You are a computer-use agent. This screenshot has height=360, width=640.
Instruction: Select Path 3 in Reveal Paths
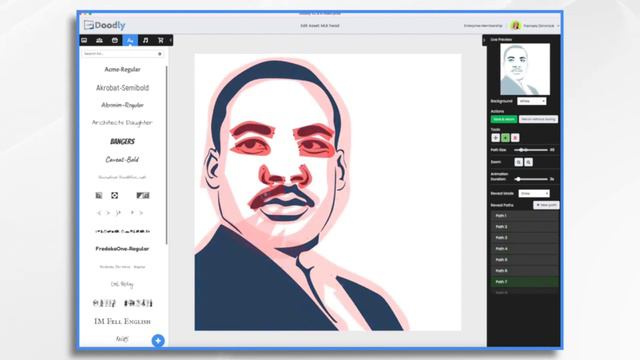(x=525, y=238)
